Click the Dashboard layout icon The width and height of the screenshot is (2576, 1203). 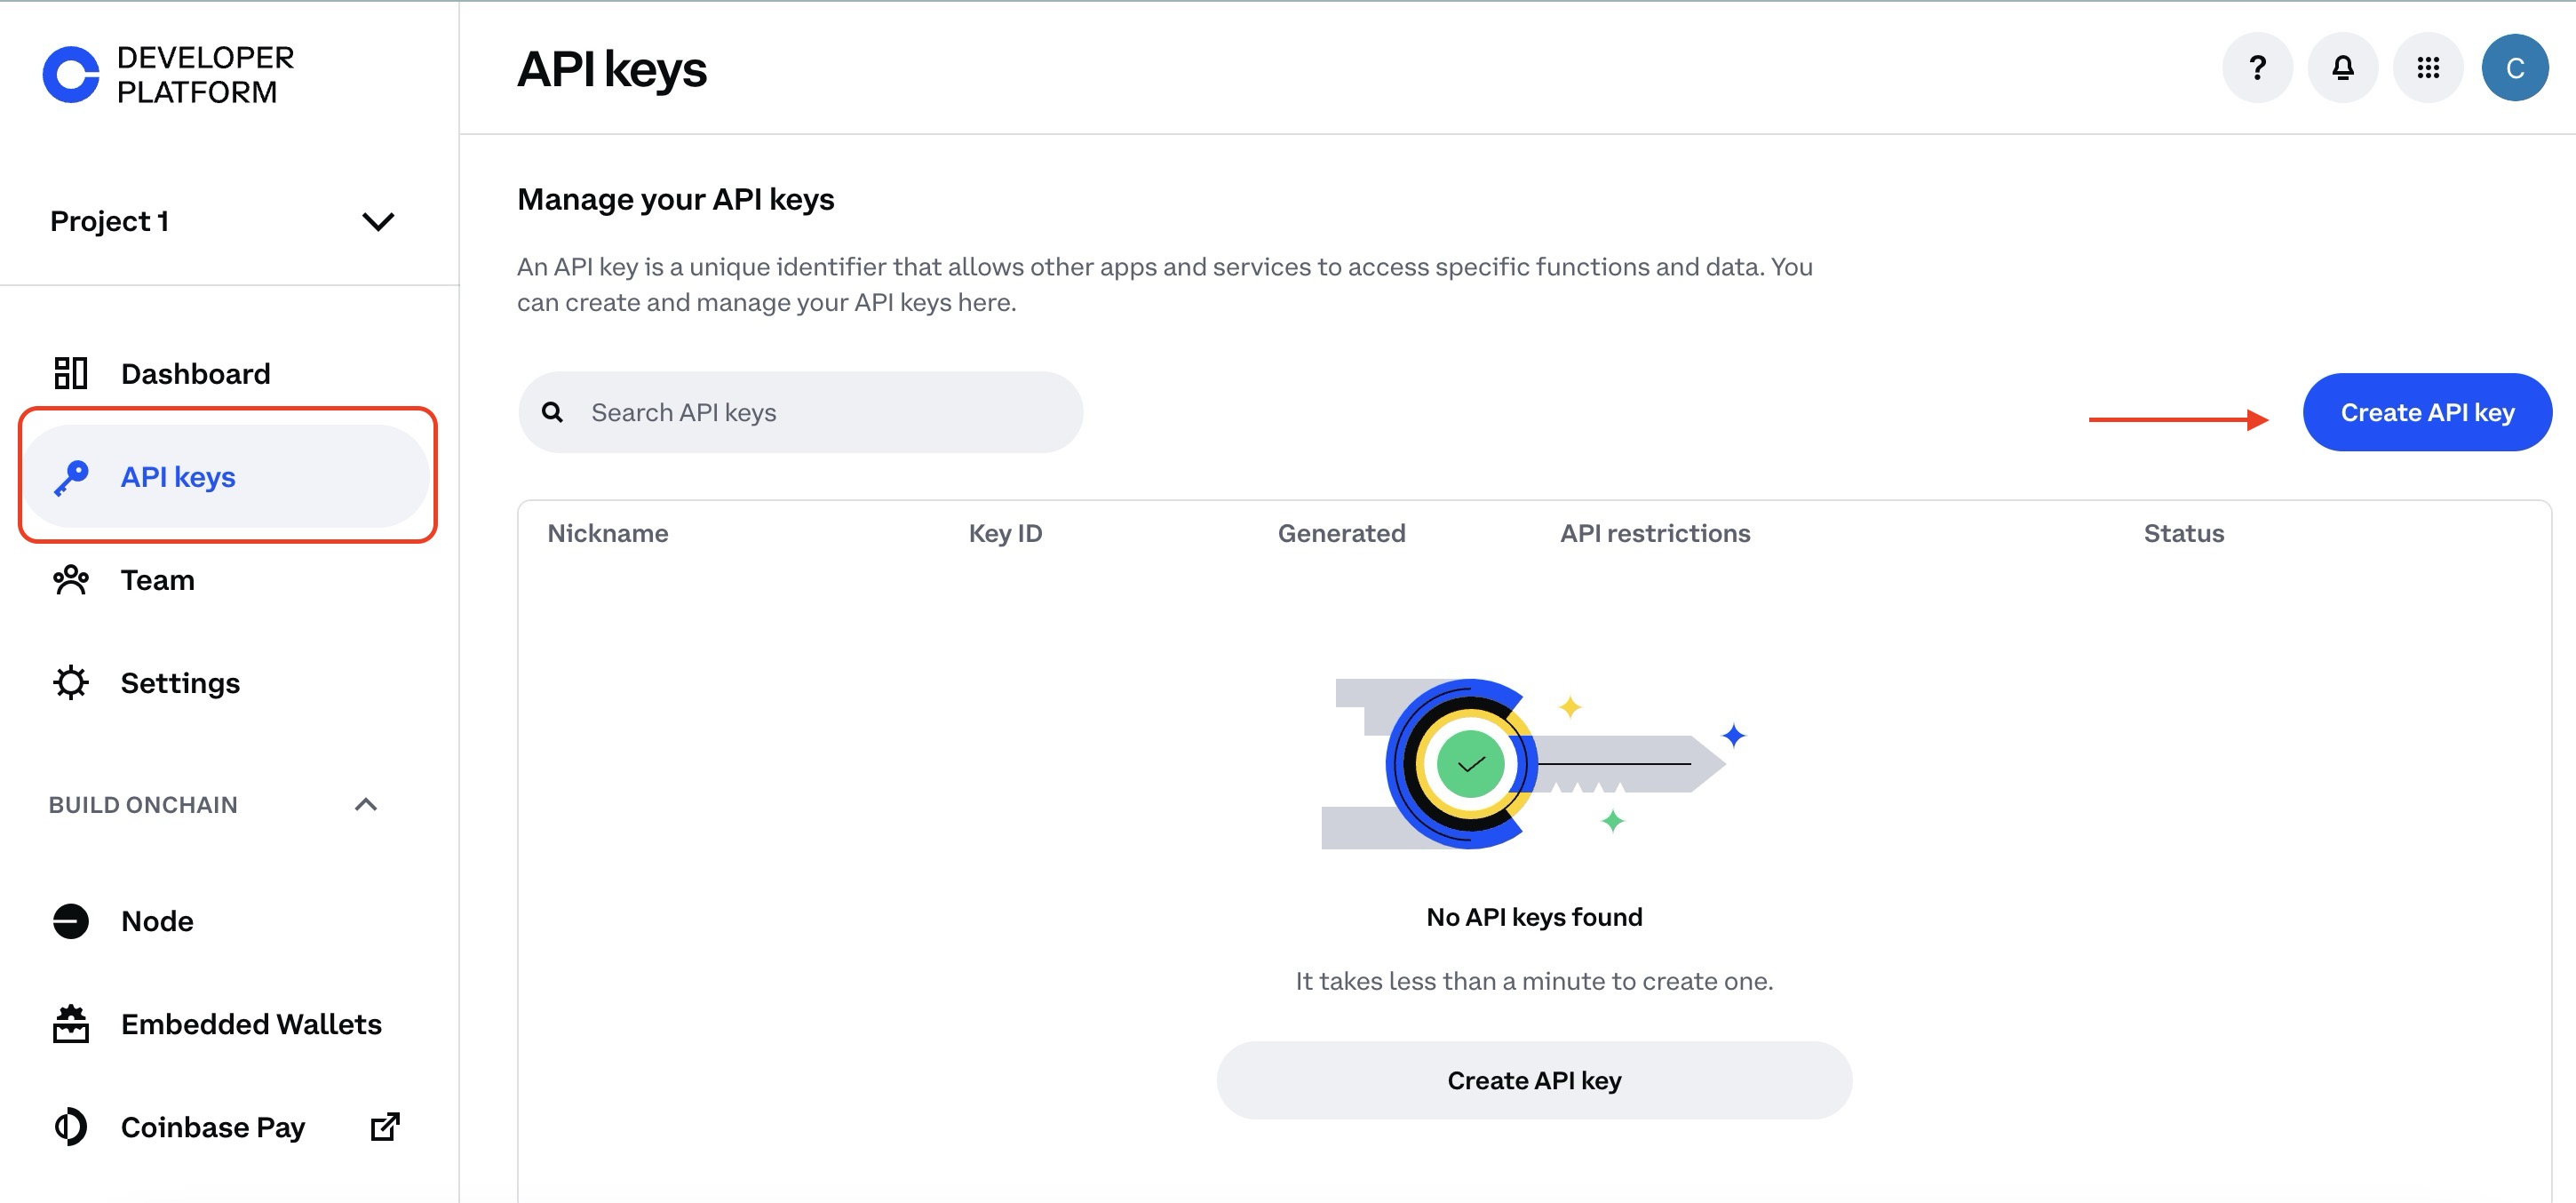point(71,373)
